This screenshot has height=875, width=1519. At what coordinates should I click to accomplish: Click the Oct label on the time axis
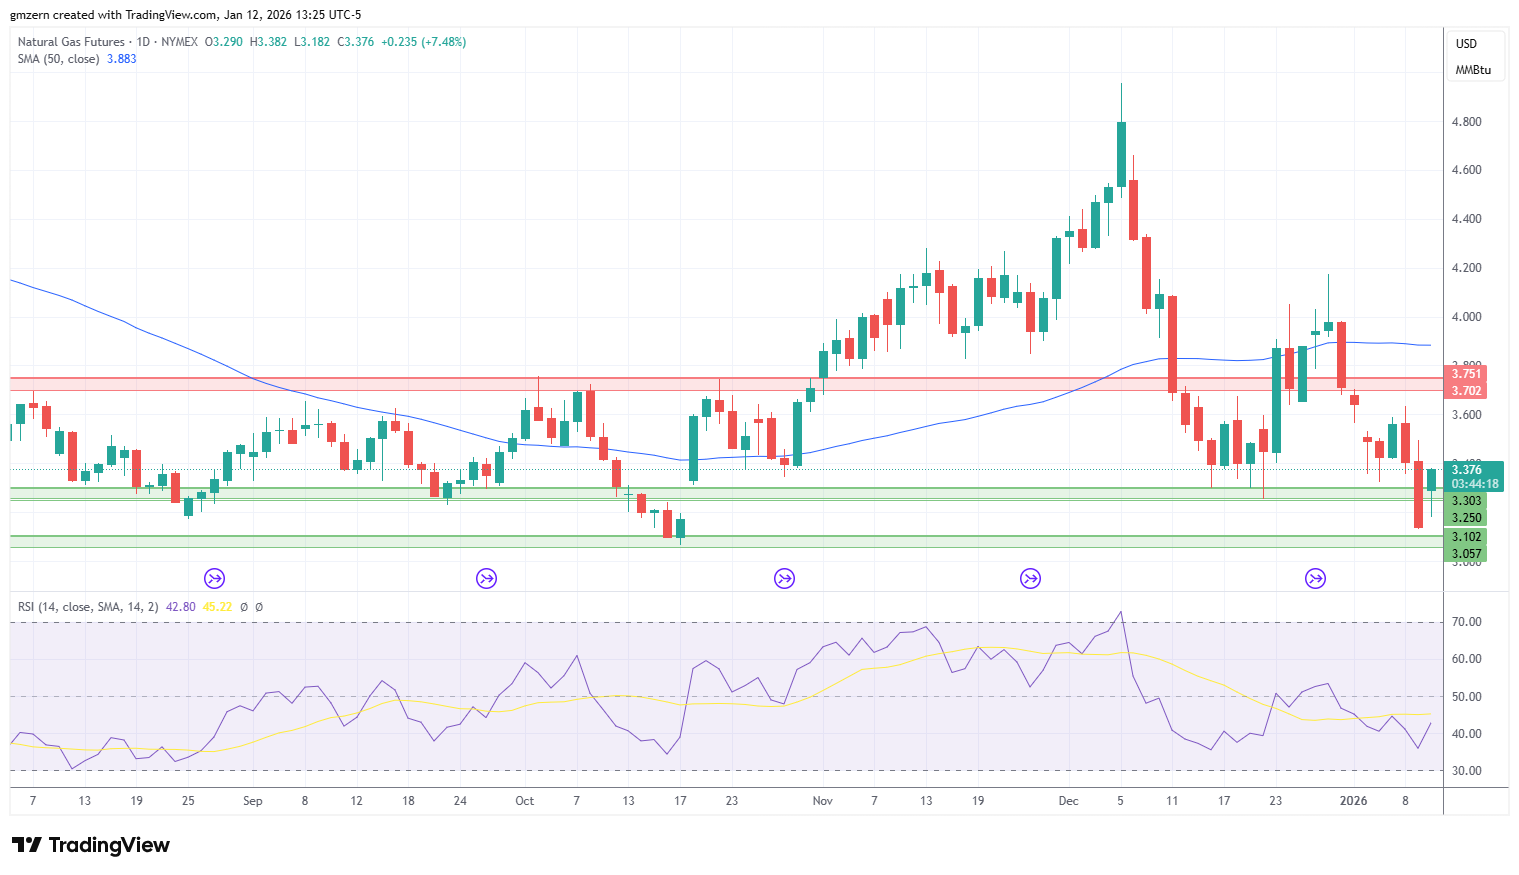click(525, 801)
